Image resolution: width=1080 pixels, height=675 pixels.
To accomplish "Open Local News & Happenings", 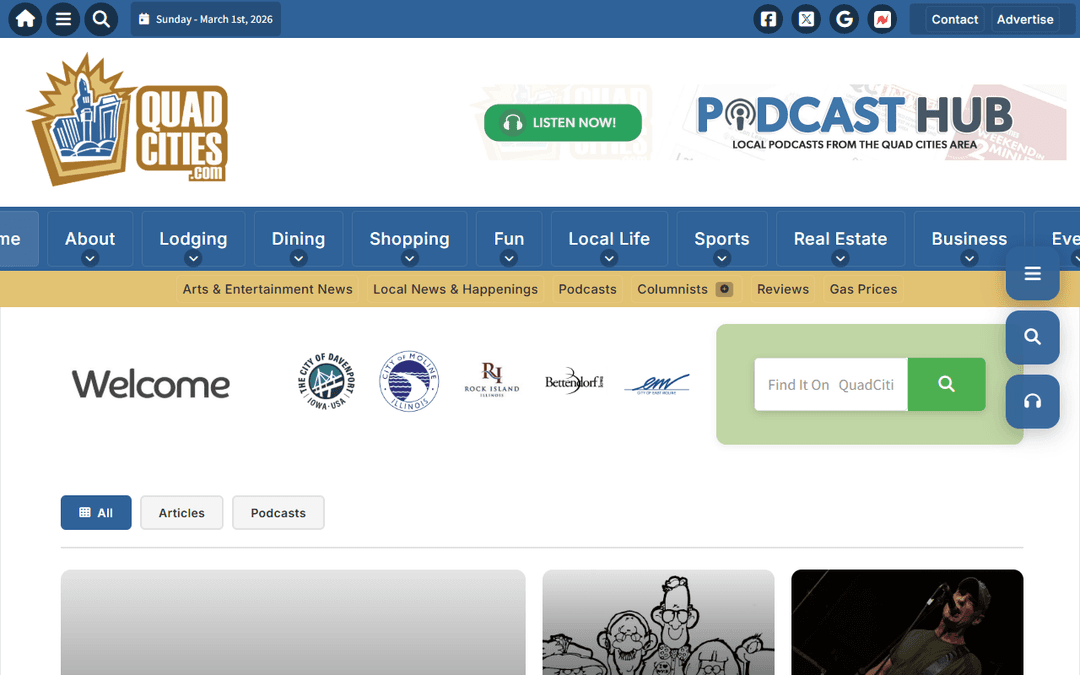I will (x=455, y=289).
